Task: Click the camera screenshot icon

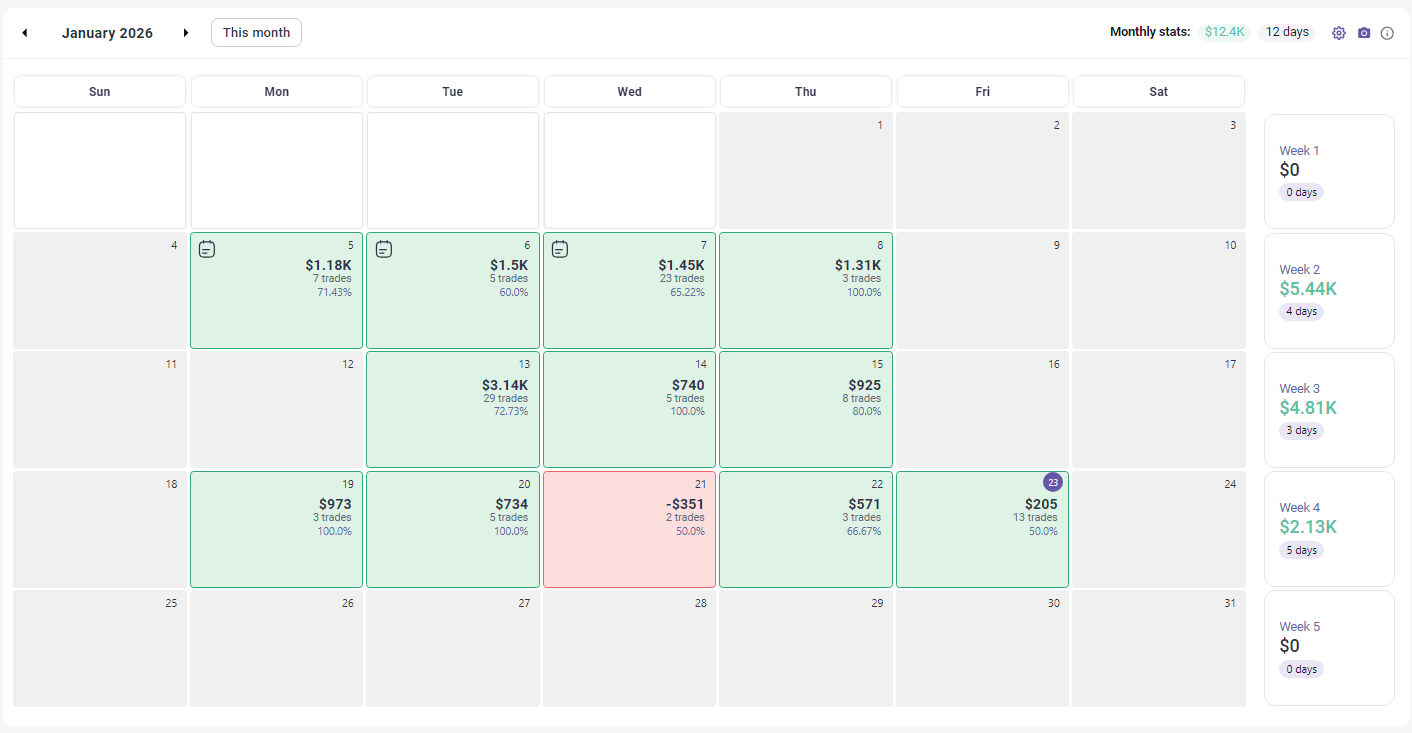Action: [x=1364, y=33]
